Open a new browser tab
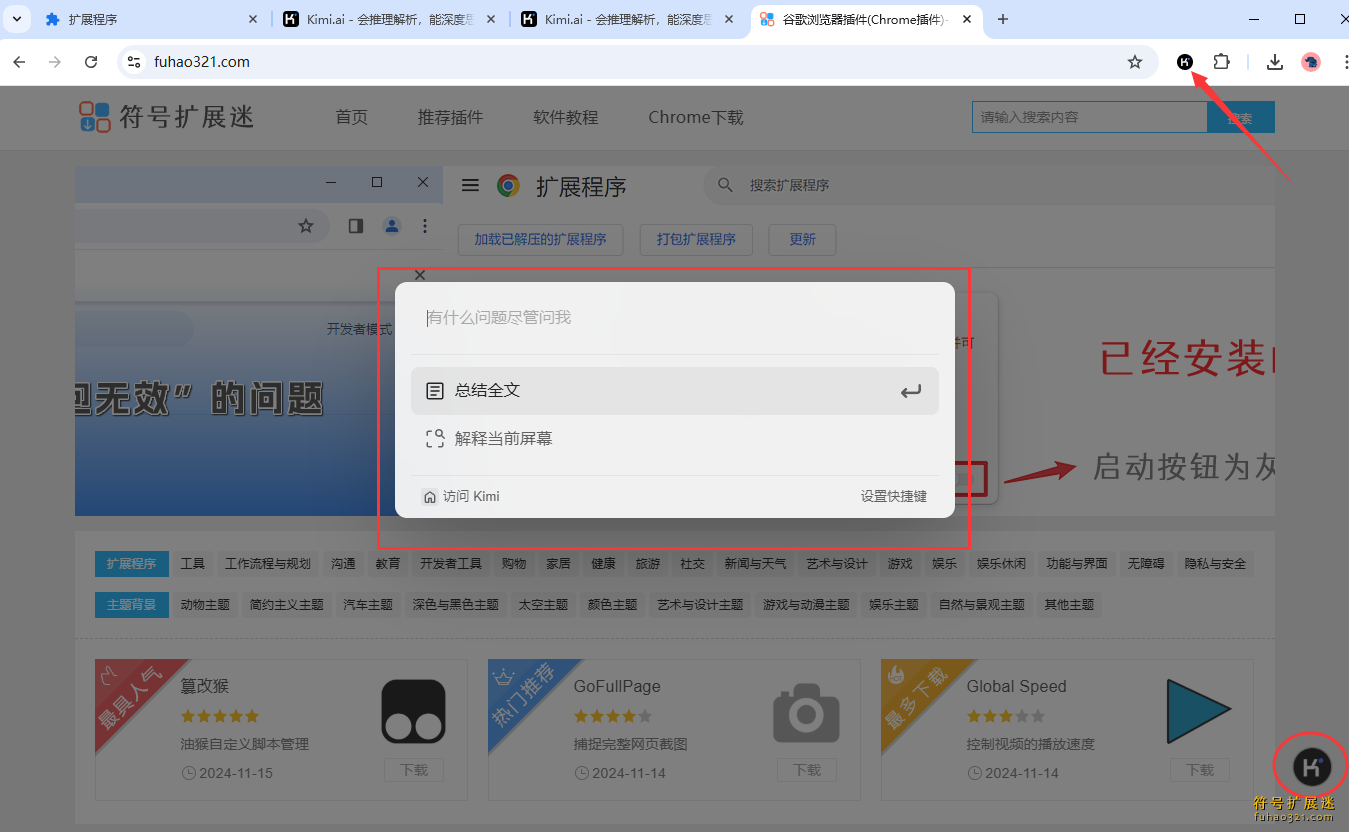 [x=1003, y=19]
